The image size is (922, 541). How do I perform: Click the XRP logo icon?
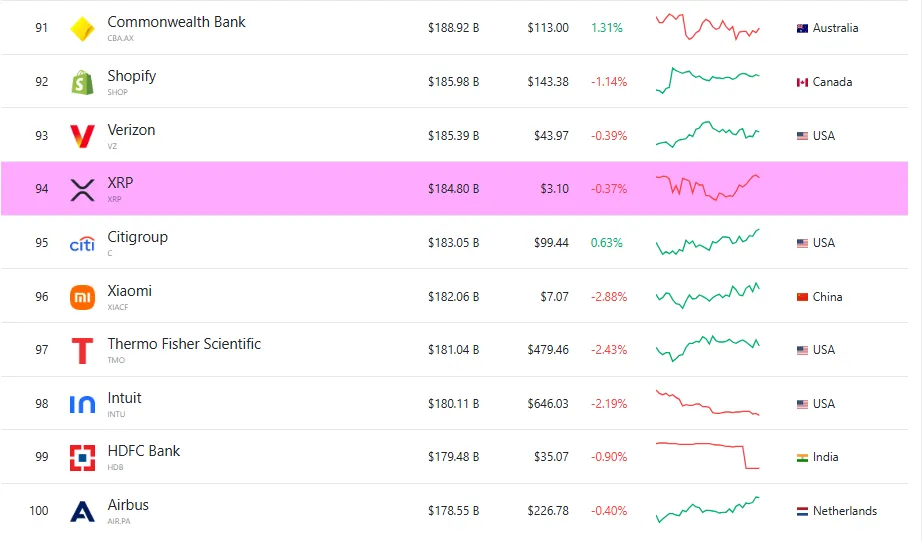pos(82,189)
